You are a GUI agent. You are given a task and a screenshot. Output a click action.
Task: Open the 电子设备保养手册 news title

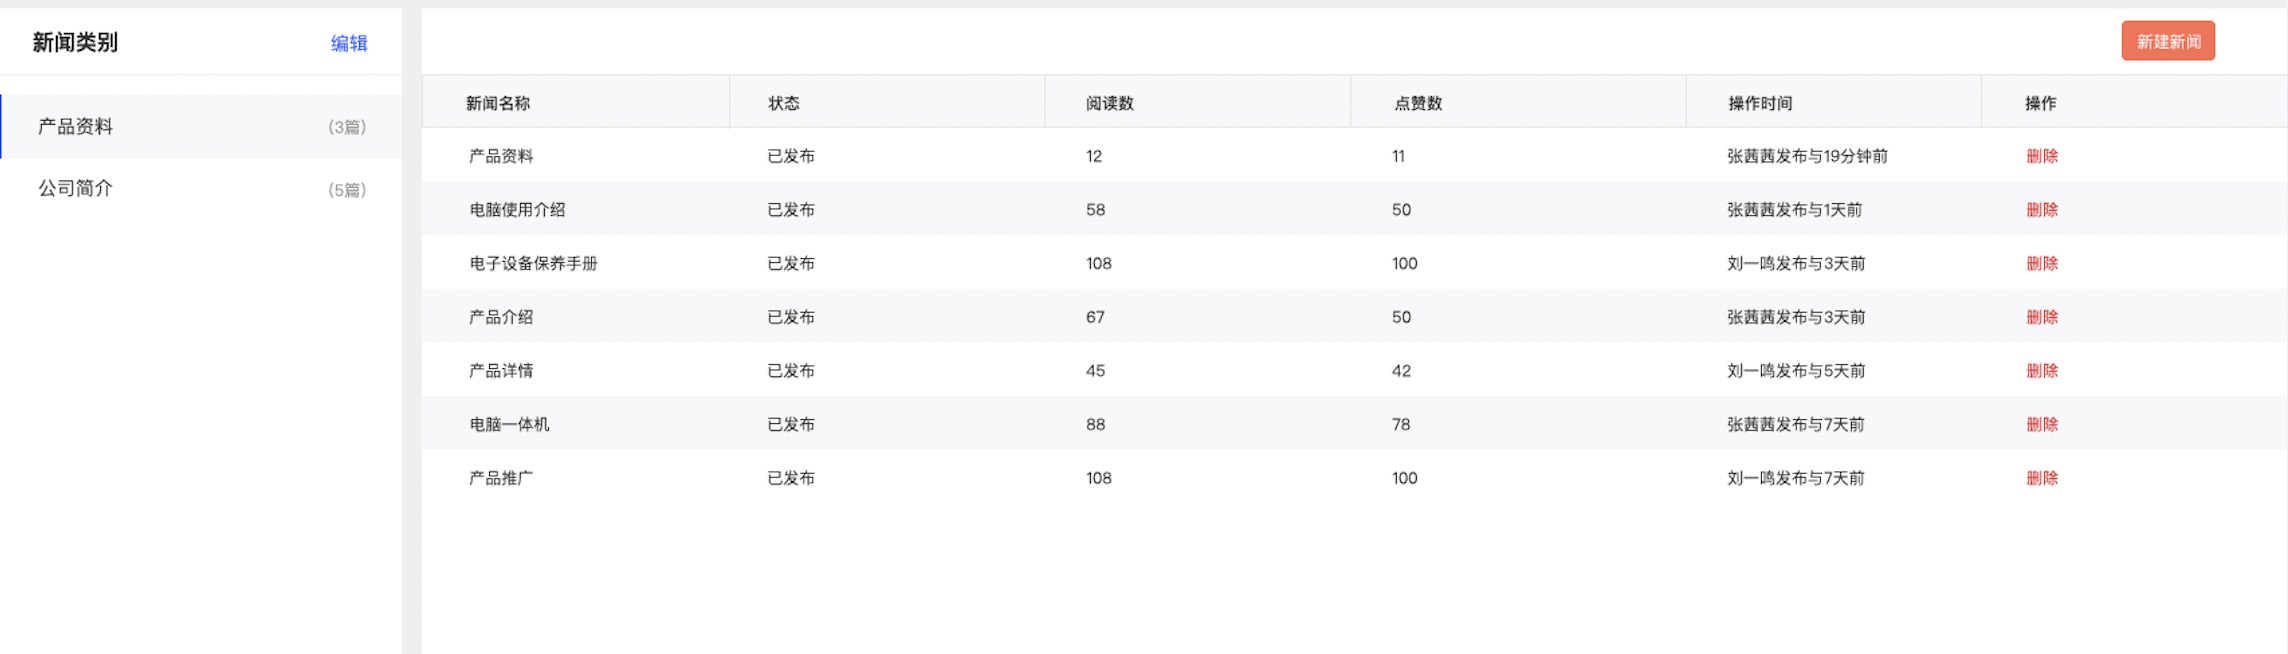click(533, 264)
